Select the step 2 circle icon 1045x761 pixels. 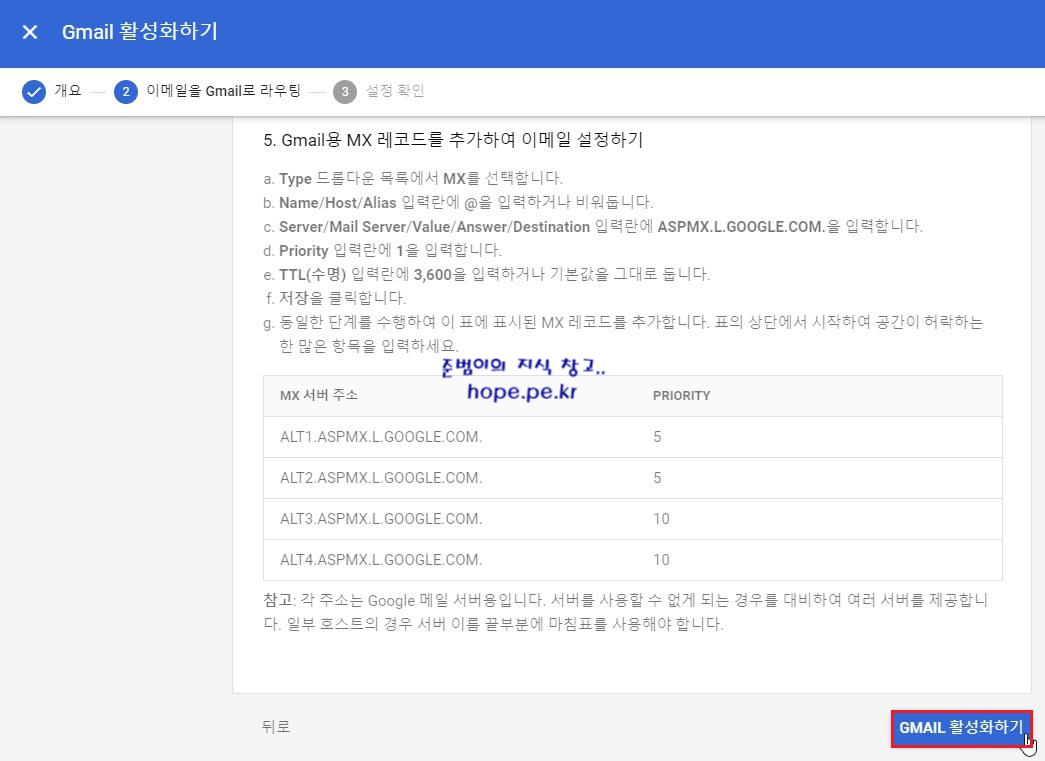tap(126, 91)
